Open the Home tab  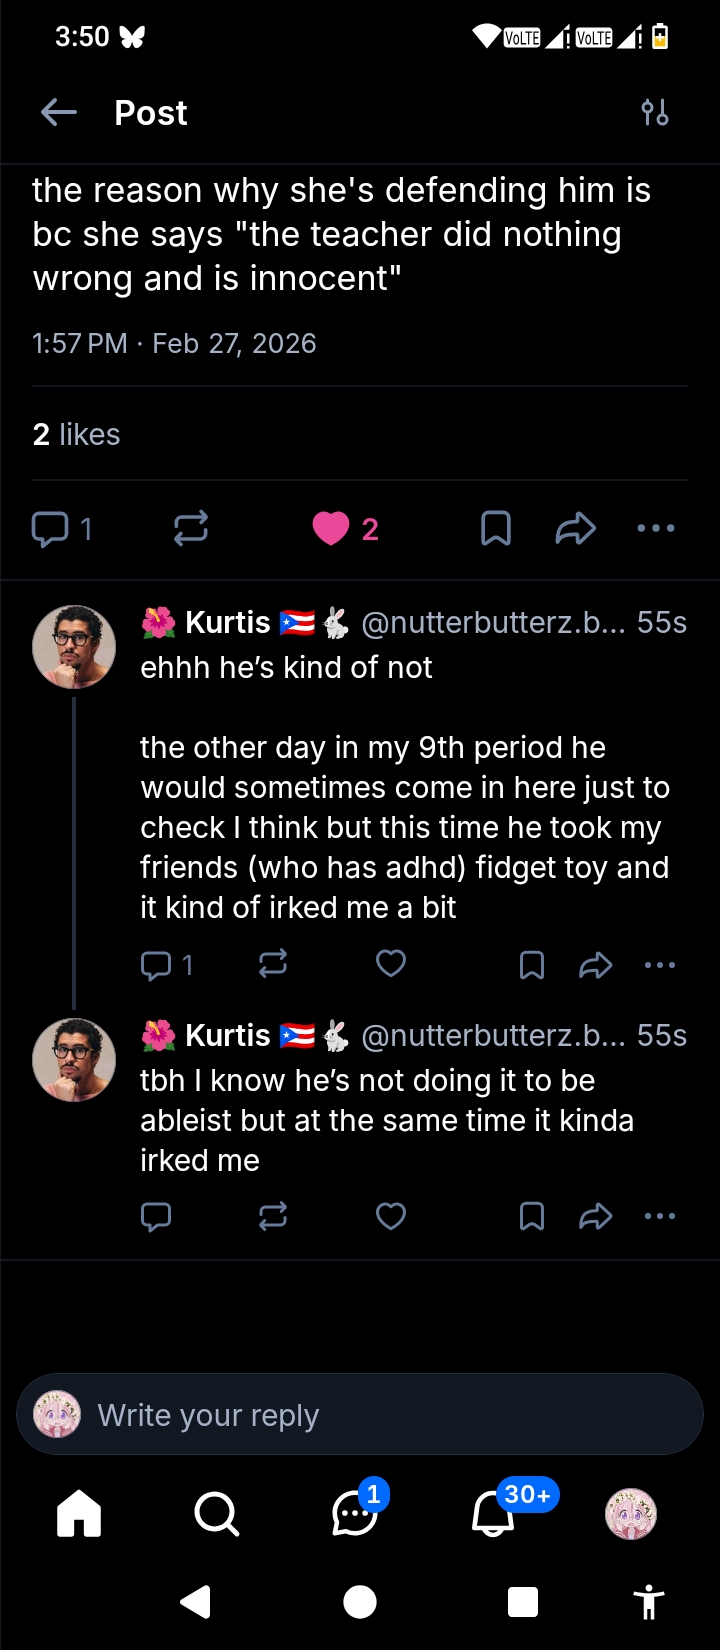coord(79,1513)
